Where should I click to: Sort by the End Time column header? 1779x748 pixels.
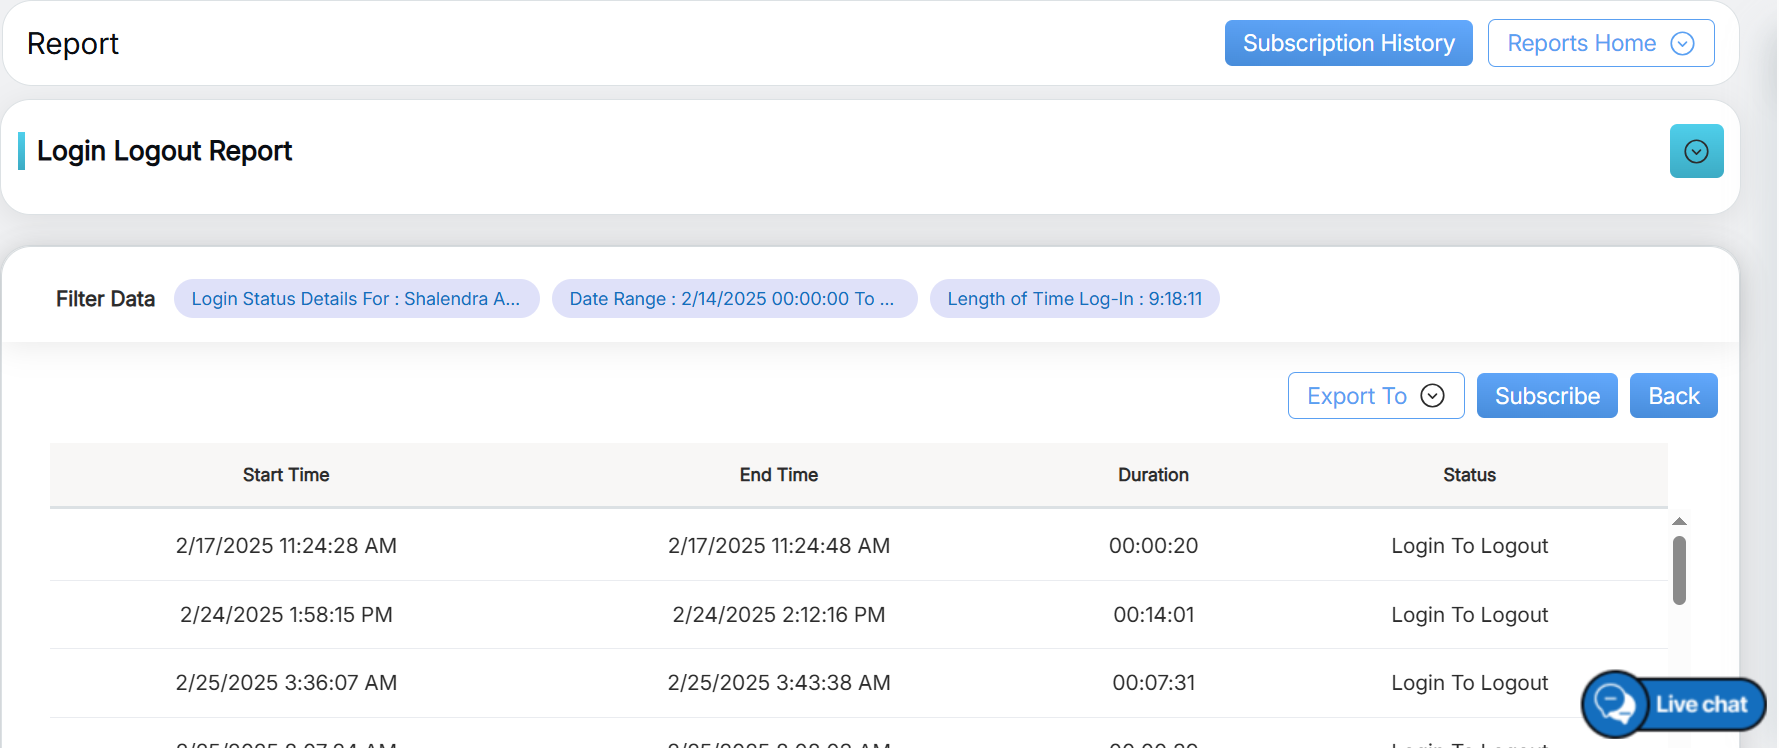tap(778, 475)
